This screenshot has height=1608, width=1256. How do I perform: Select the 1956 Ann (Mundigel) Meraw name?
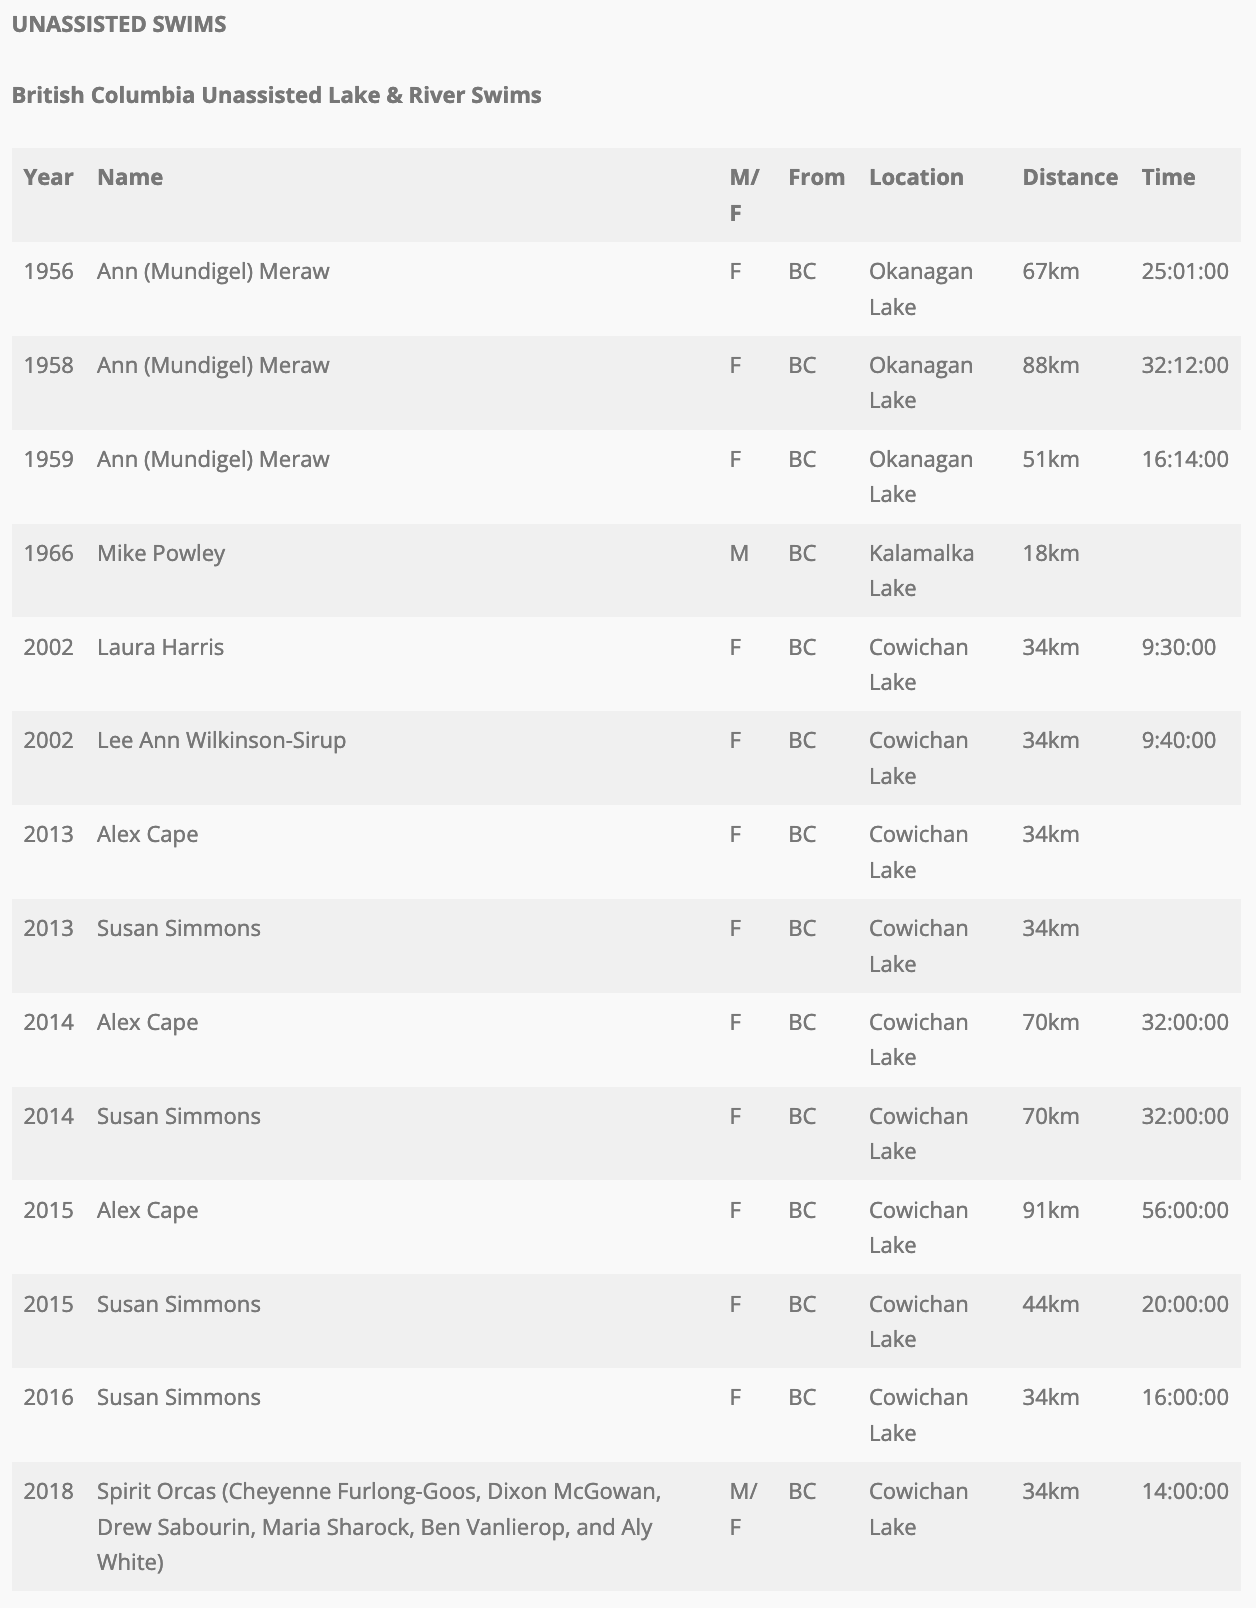tap(213, 271)
